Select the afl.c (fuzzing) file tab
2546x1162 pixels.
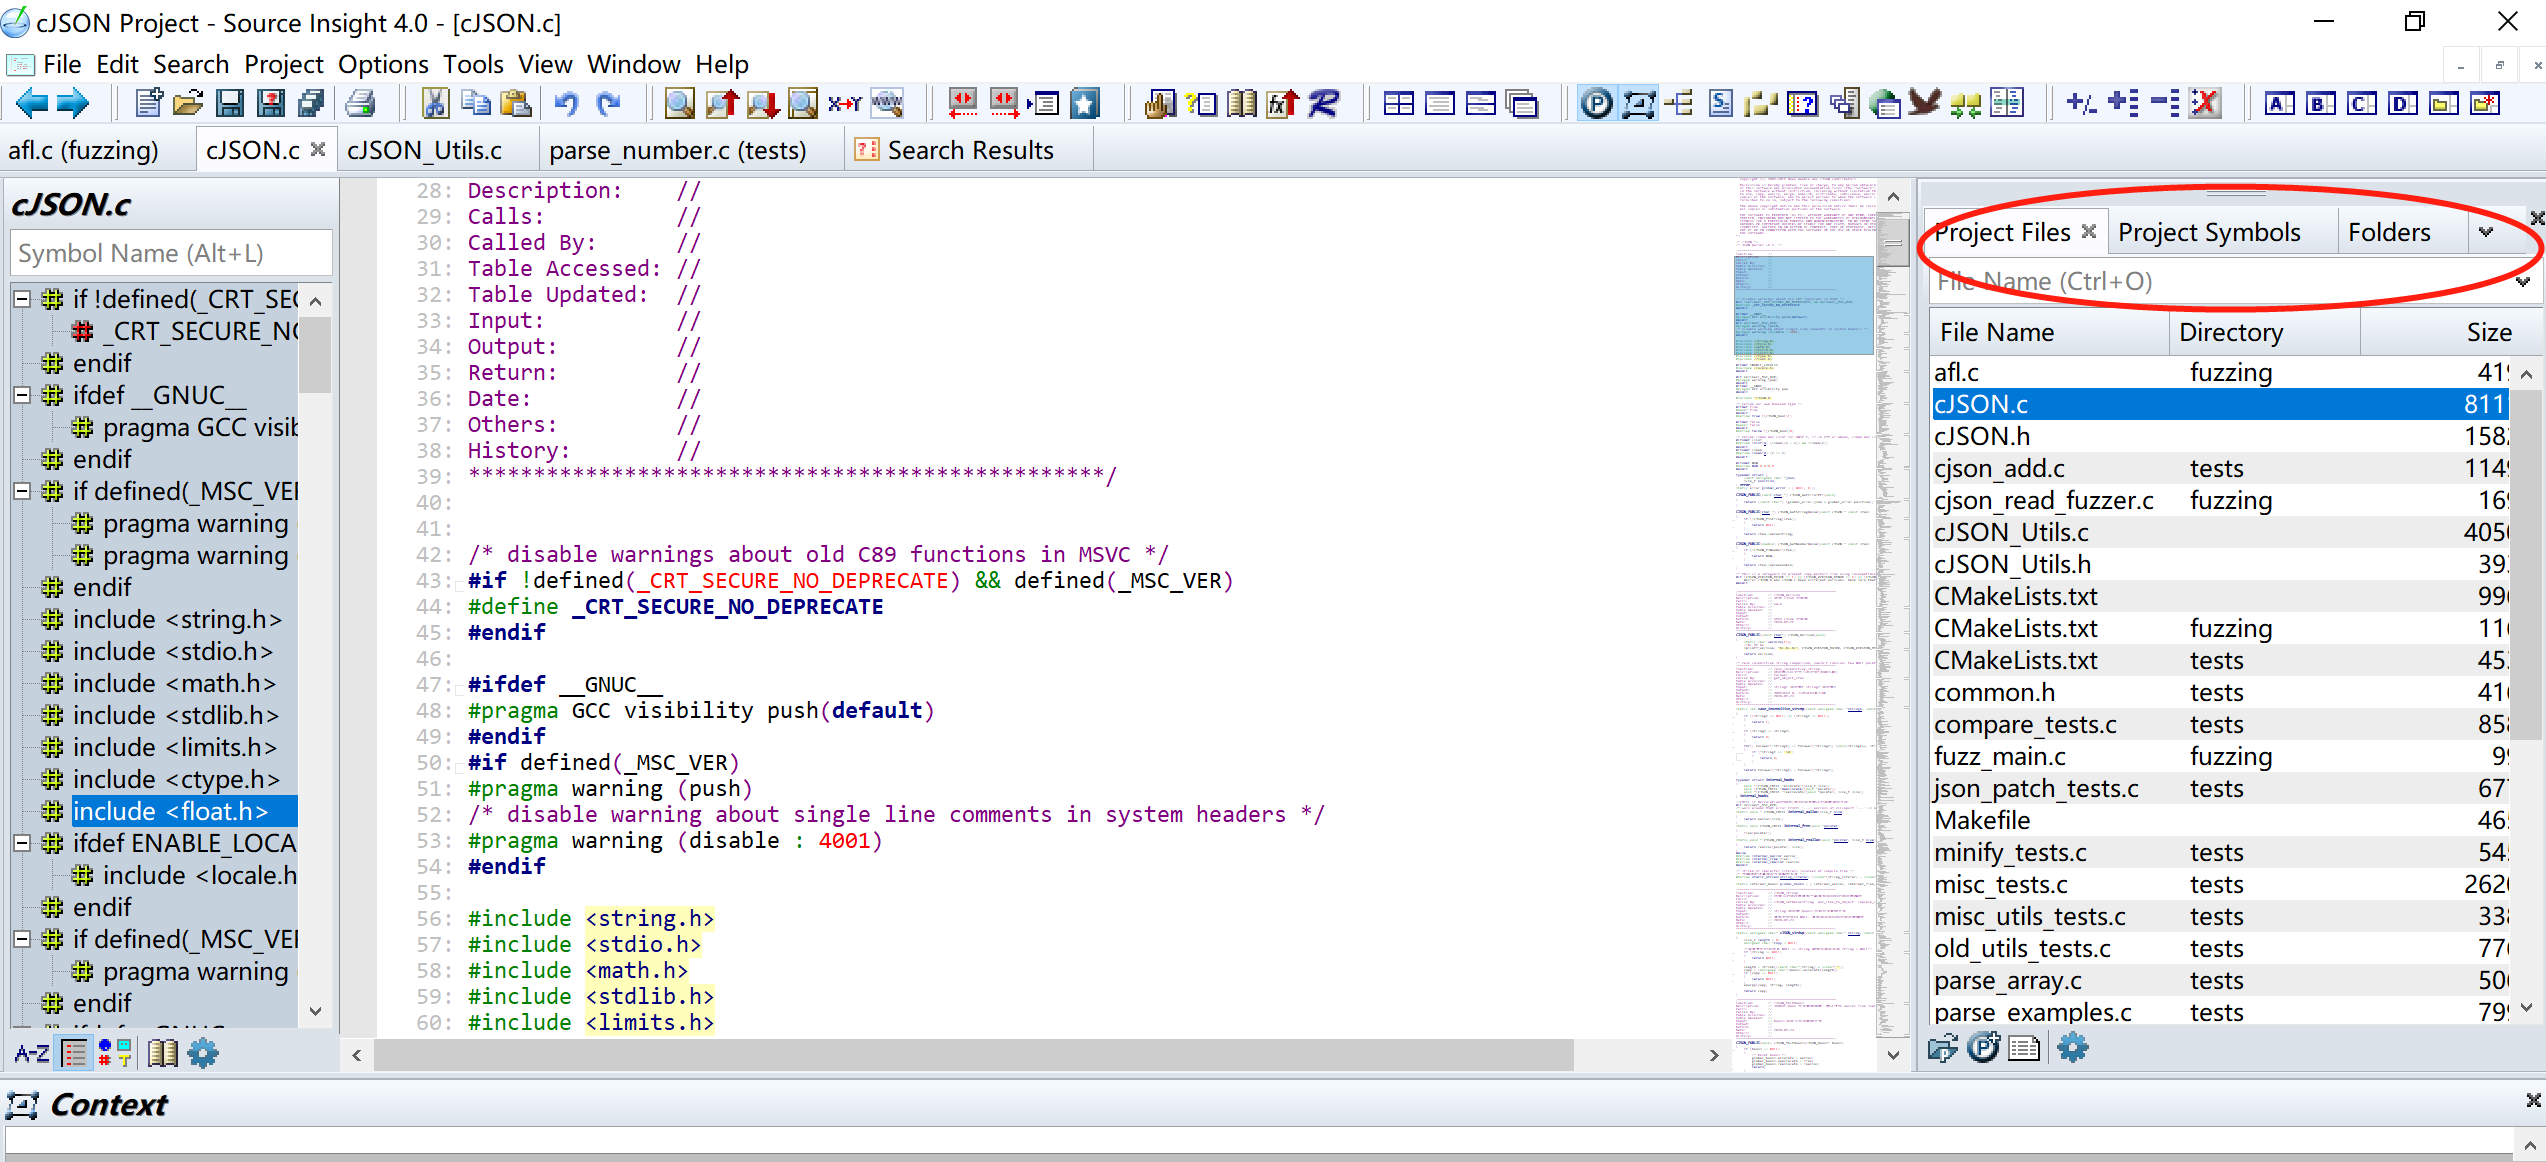[85, 149]
